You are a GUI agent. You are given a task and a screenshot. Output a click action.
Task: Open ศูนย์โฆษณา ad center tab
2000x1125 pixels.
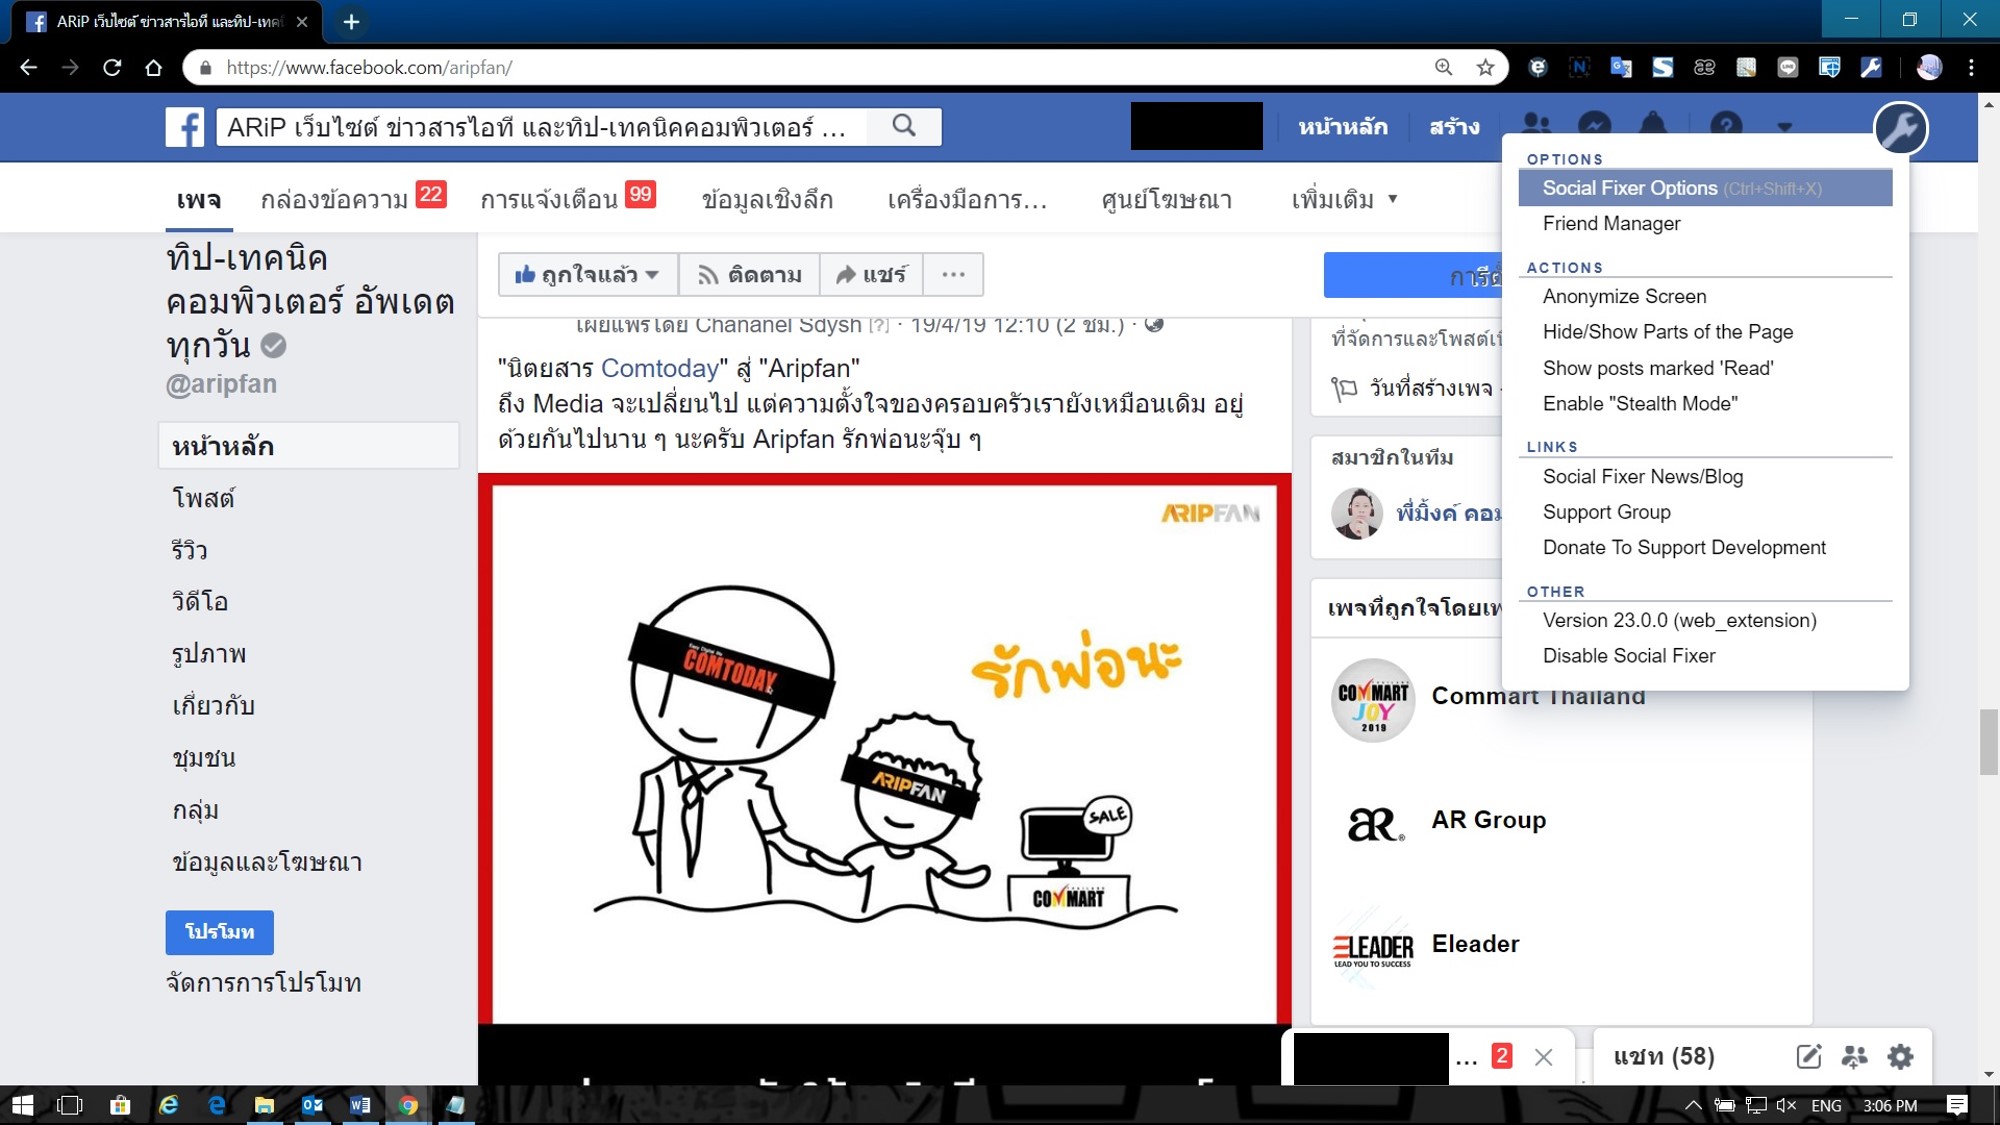tap(1166, 199)
